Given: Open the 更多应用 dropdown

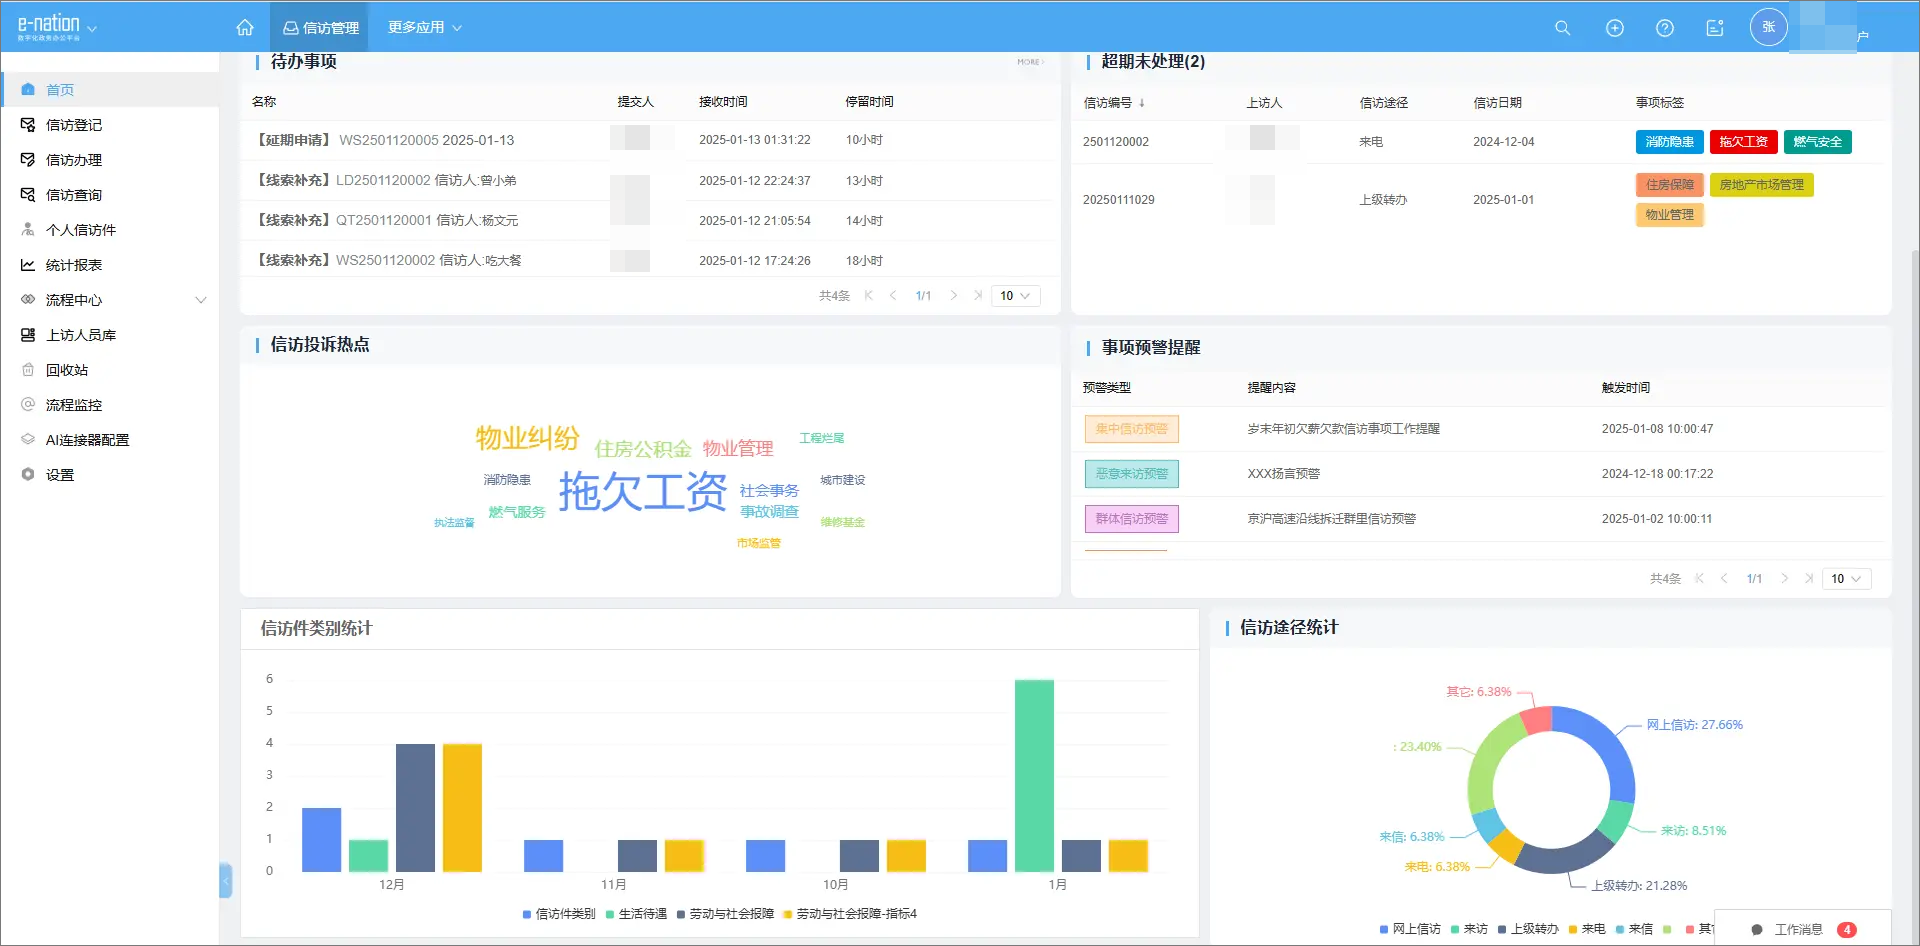Looking at the screenshot, I should pos(425,28).
